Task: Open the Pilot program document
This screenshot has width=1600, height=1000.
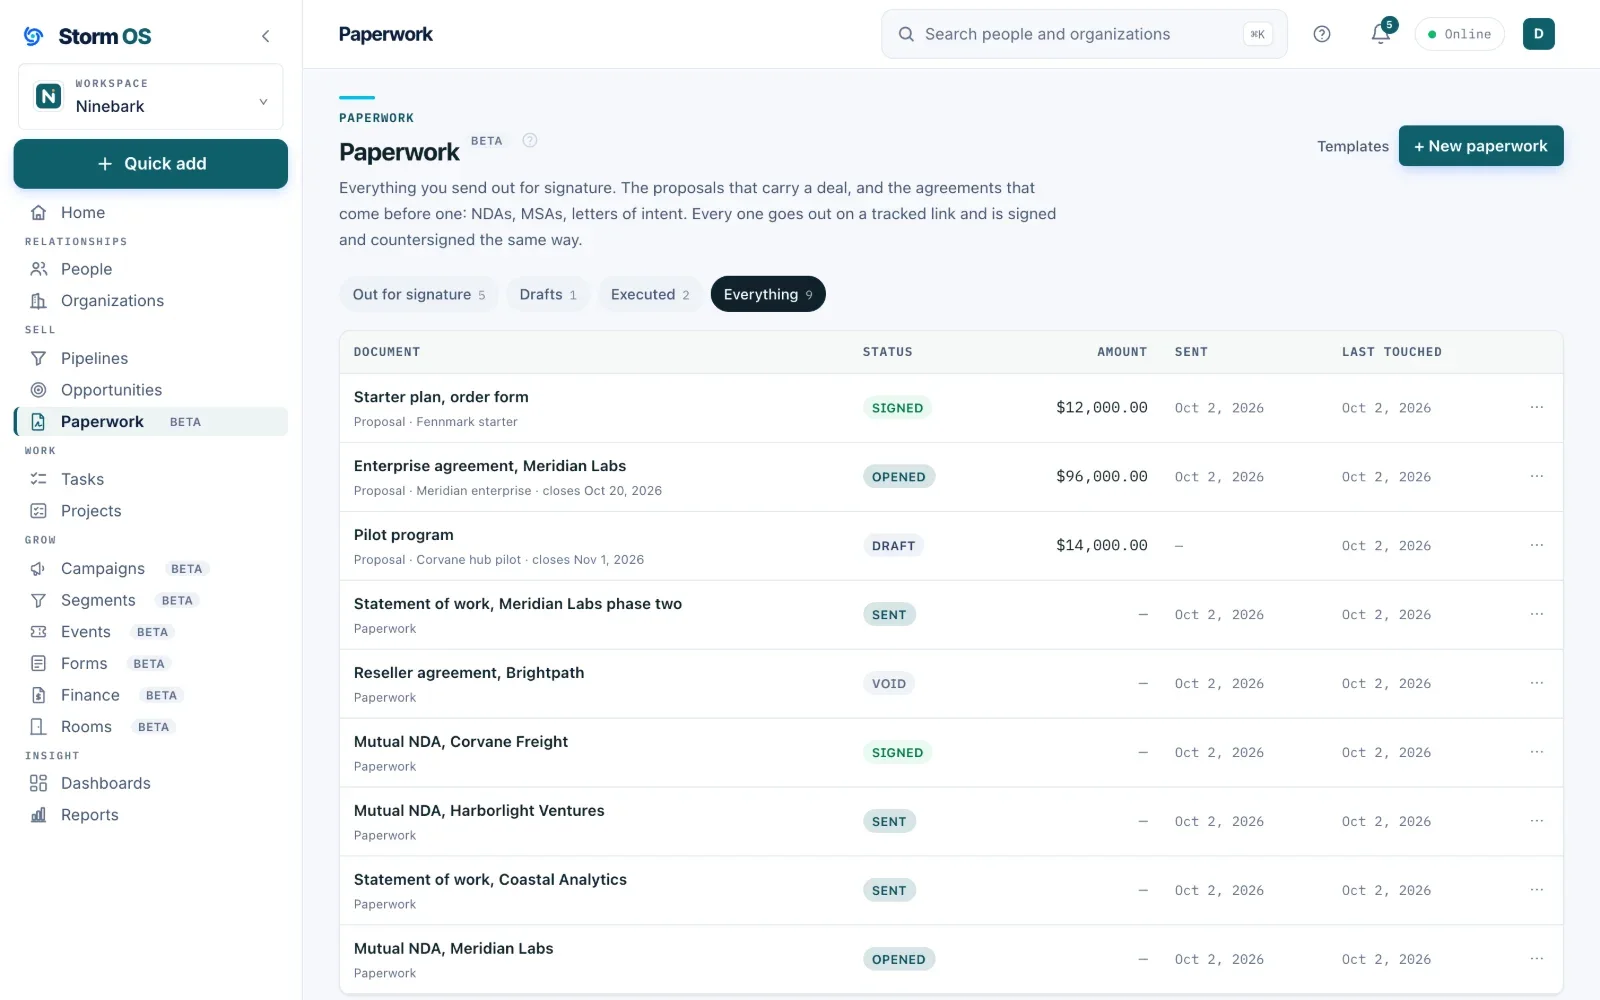Action: click(x=404, y=535)
